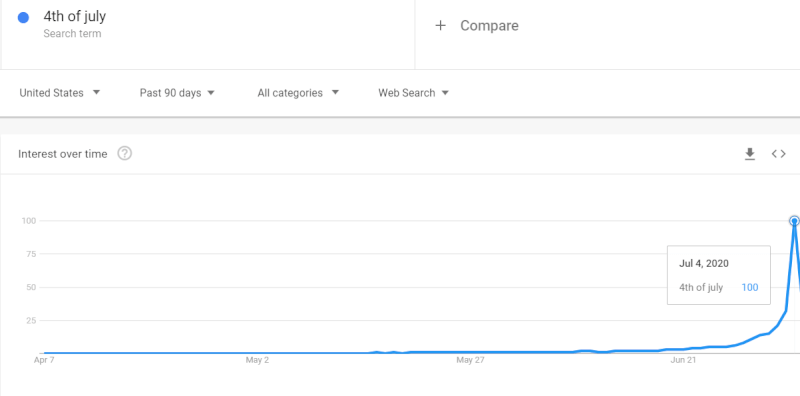Screen dimensions: 800x396
Task: Open the embed code icon
Action: [x=779, y=154]
